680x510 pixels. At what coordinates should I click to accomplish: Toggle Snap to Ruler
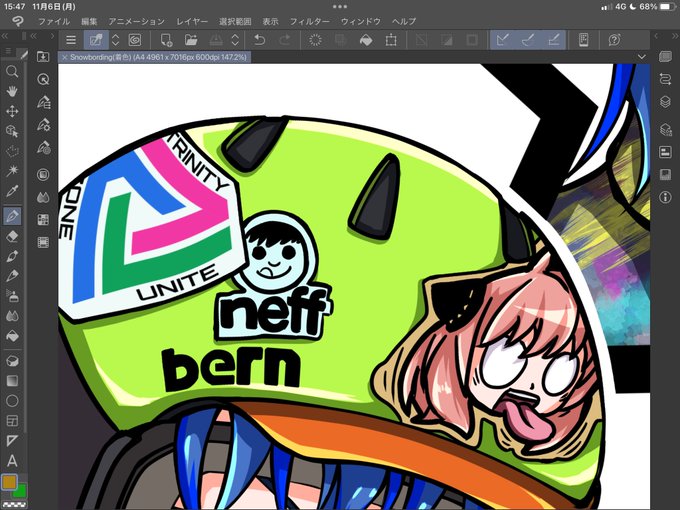point(502,40)
